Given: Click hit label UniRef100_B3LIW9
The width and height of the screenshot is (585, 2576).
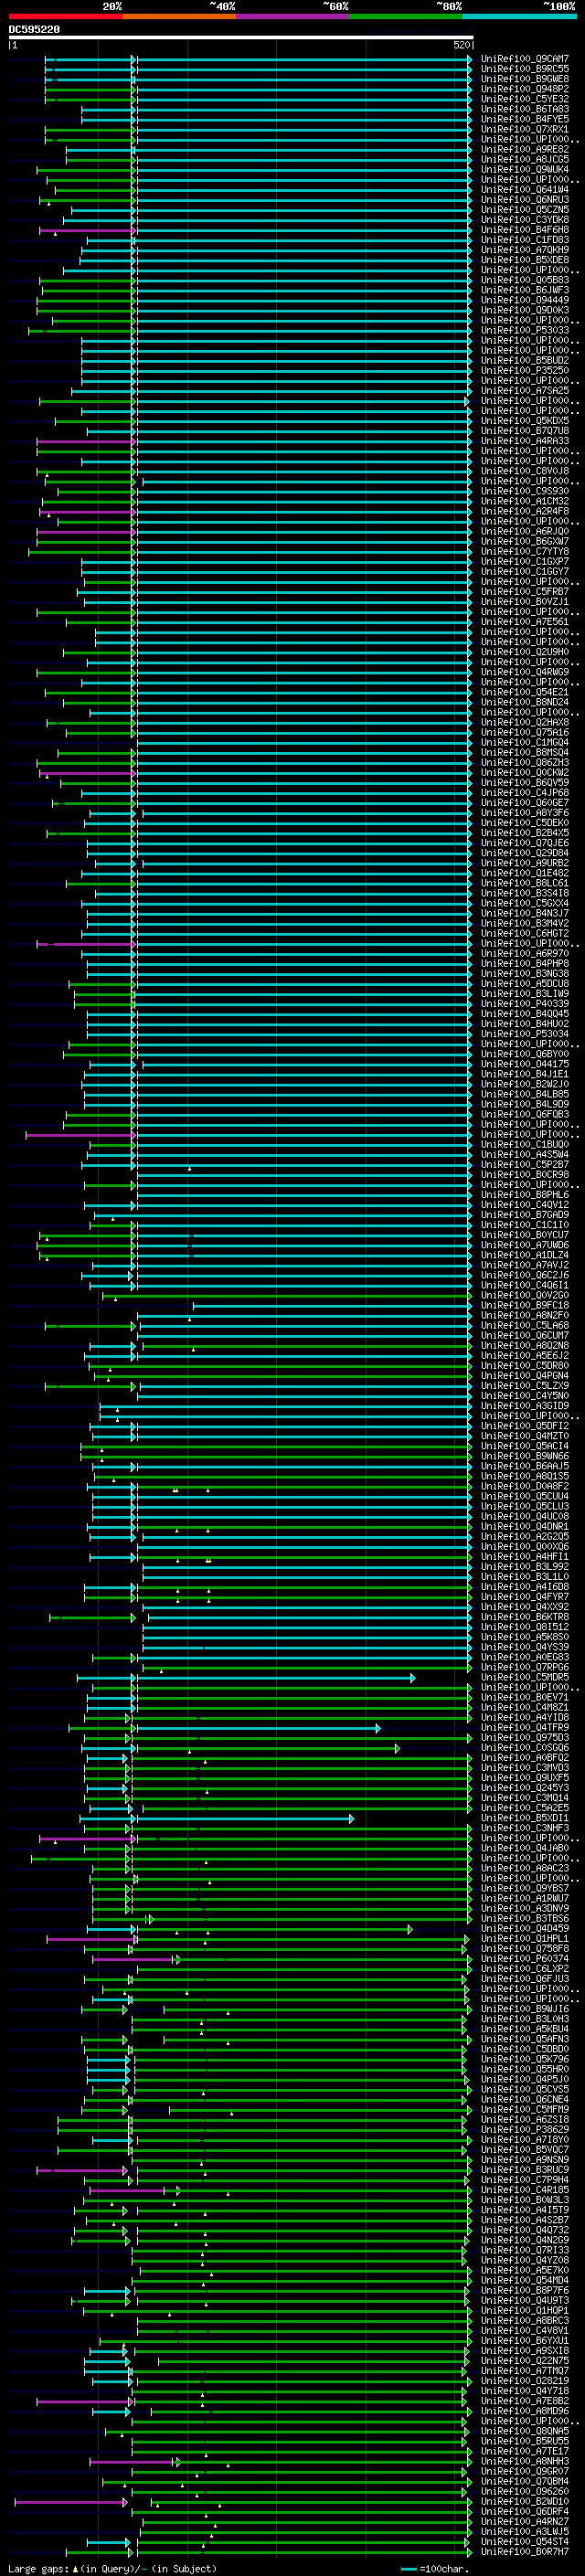Looking at the screenshot, I should coord(525,994).
